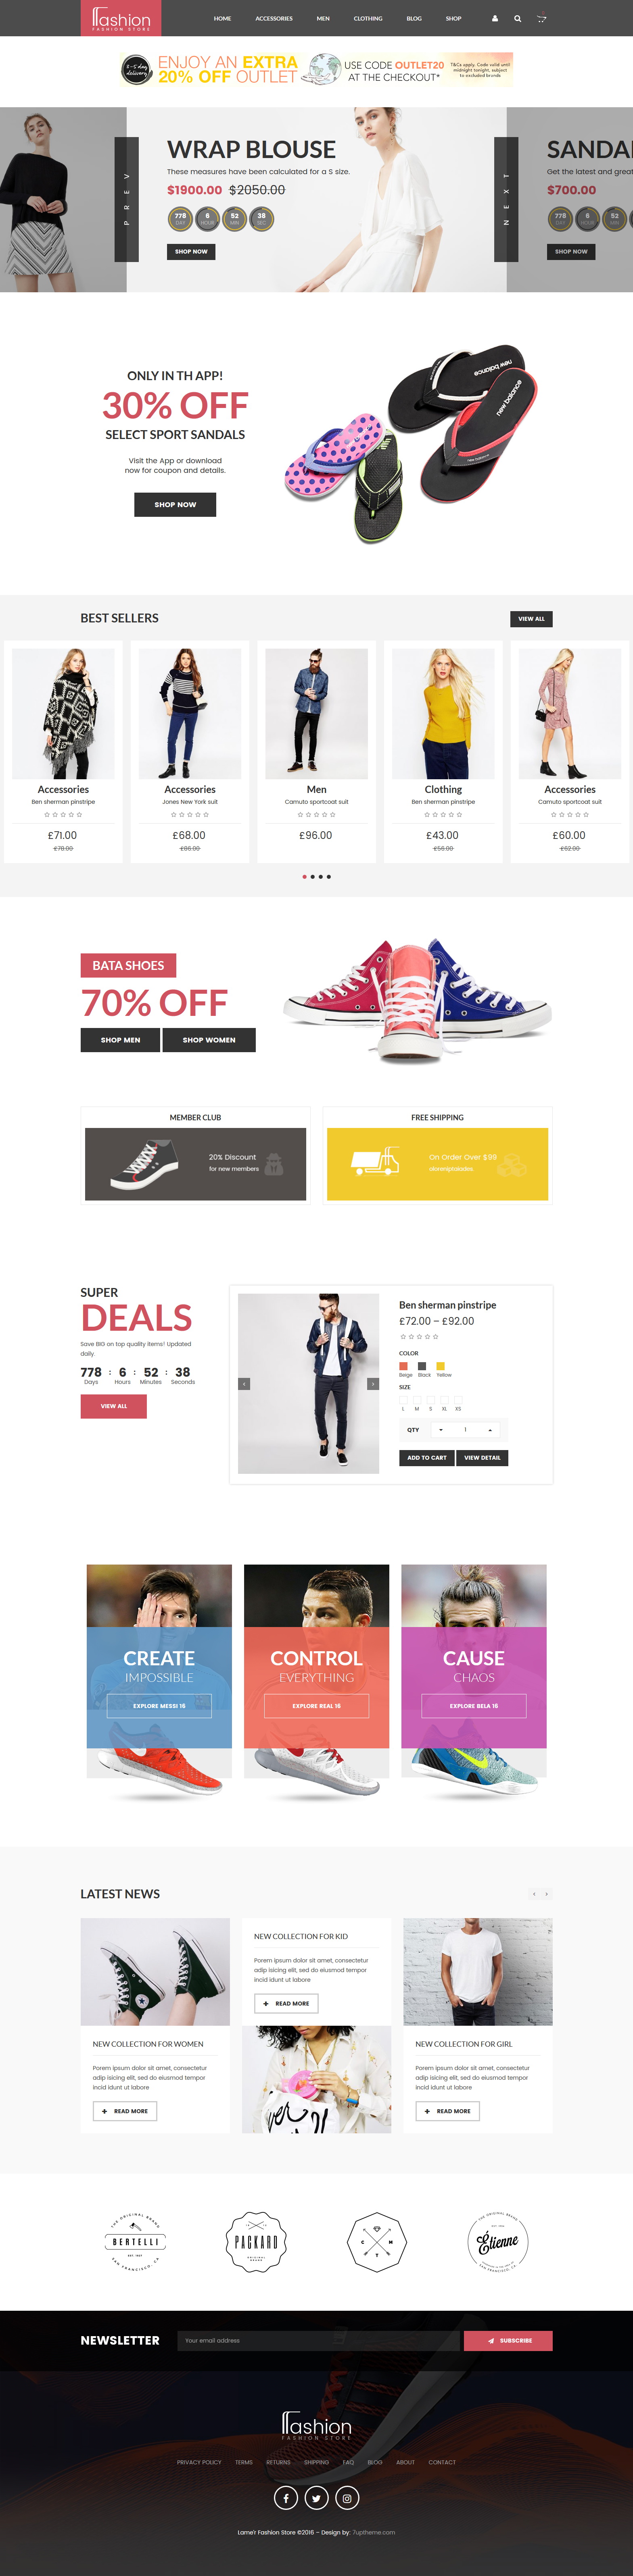Viewport: 633px width, 2576px height.
Task: Visit the Instagram social icon in footer
Action: [x=347, y=2498]
